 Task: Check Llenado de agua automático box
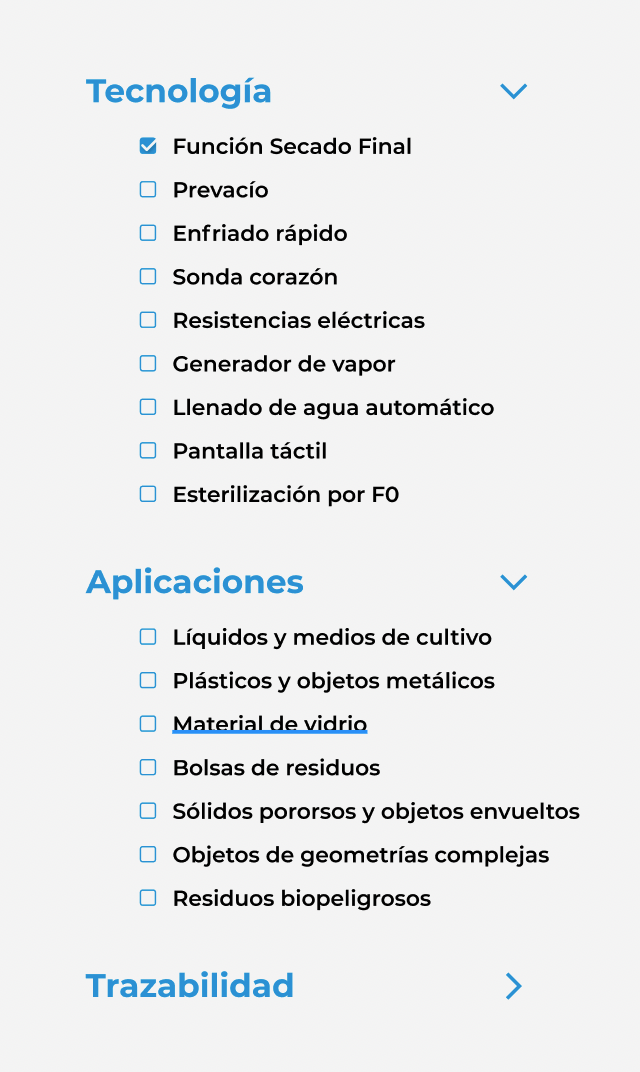click(x=148, y=407)
